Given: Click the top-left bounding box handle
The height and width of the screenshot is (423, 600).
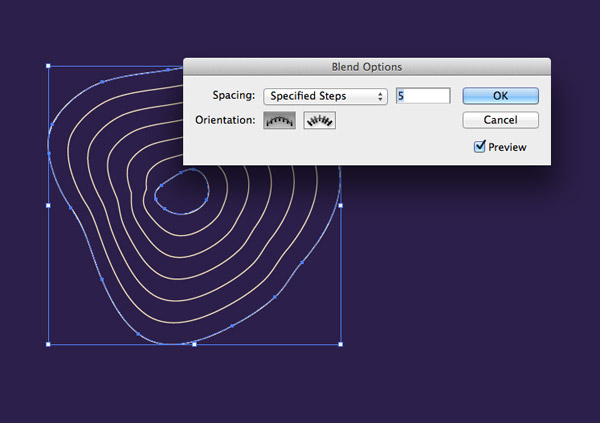Looking at the screenshot, I should coord(48,67).
